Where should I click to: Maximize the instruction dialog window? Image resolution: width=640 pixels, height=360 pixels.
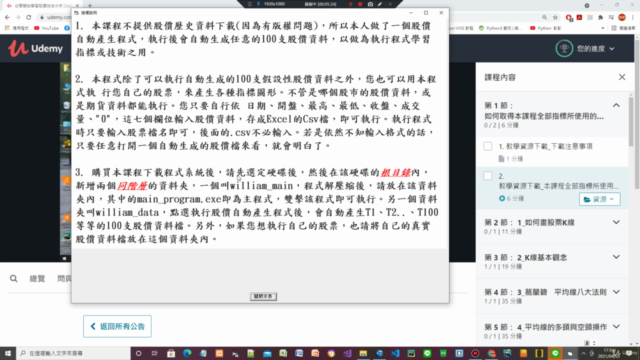pos(426,13)
